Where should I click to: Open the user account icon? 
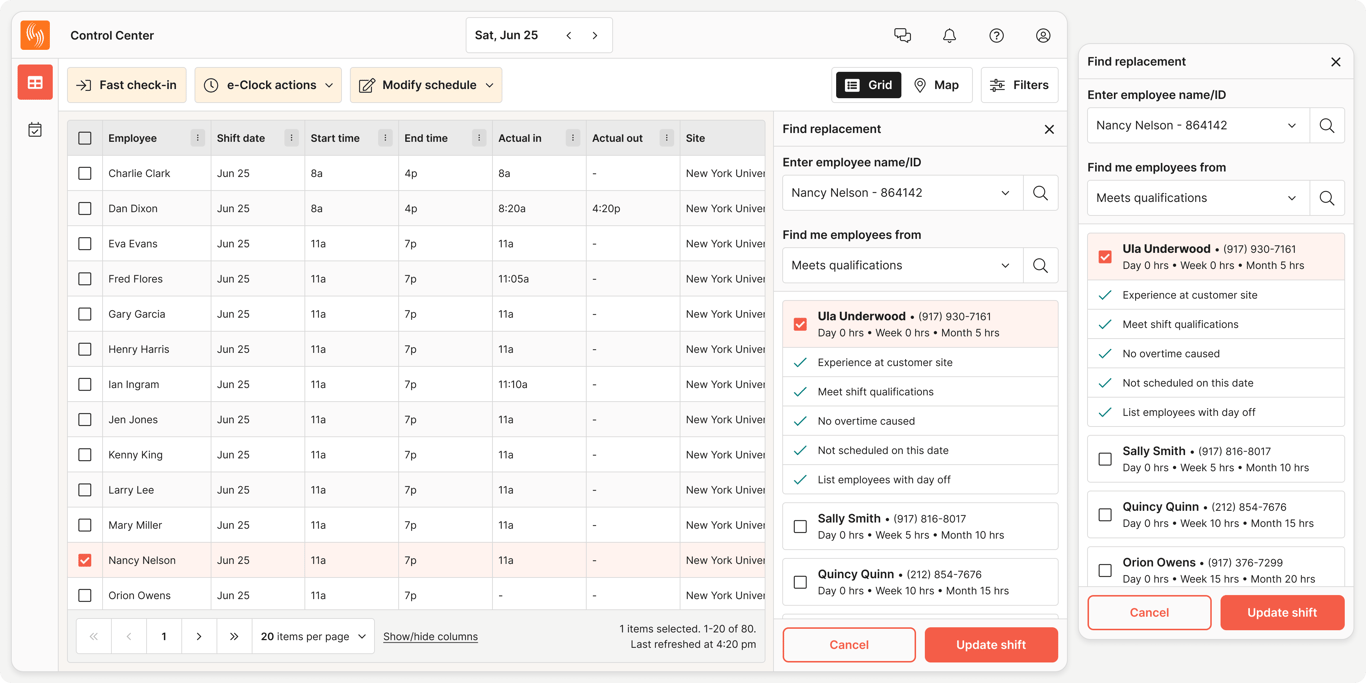point(1043,35)
